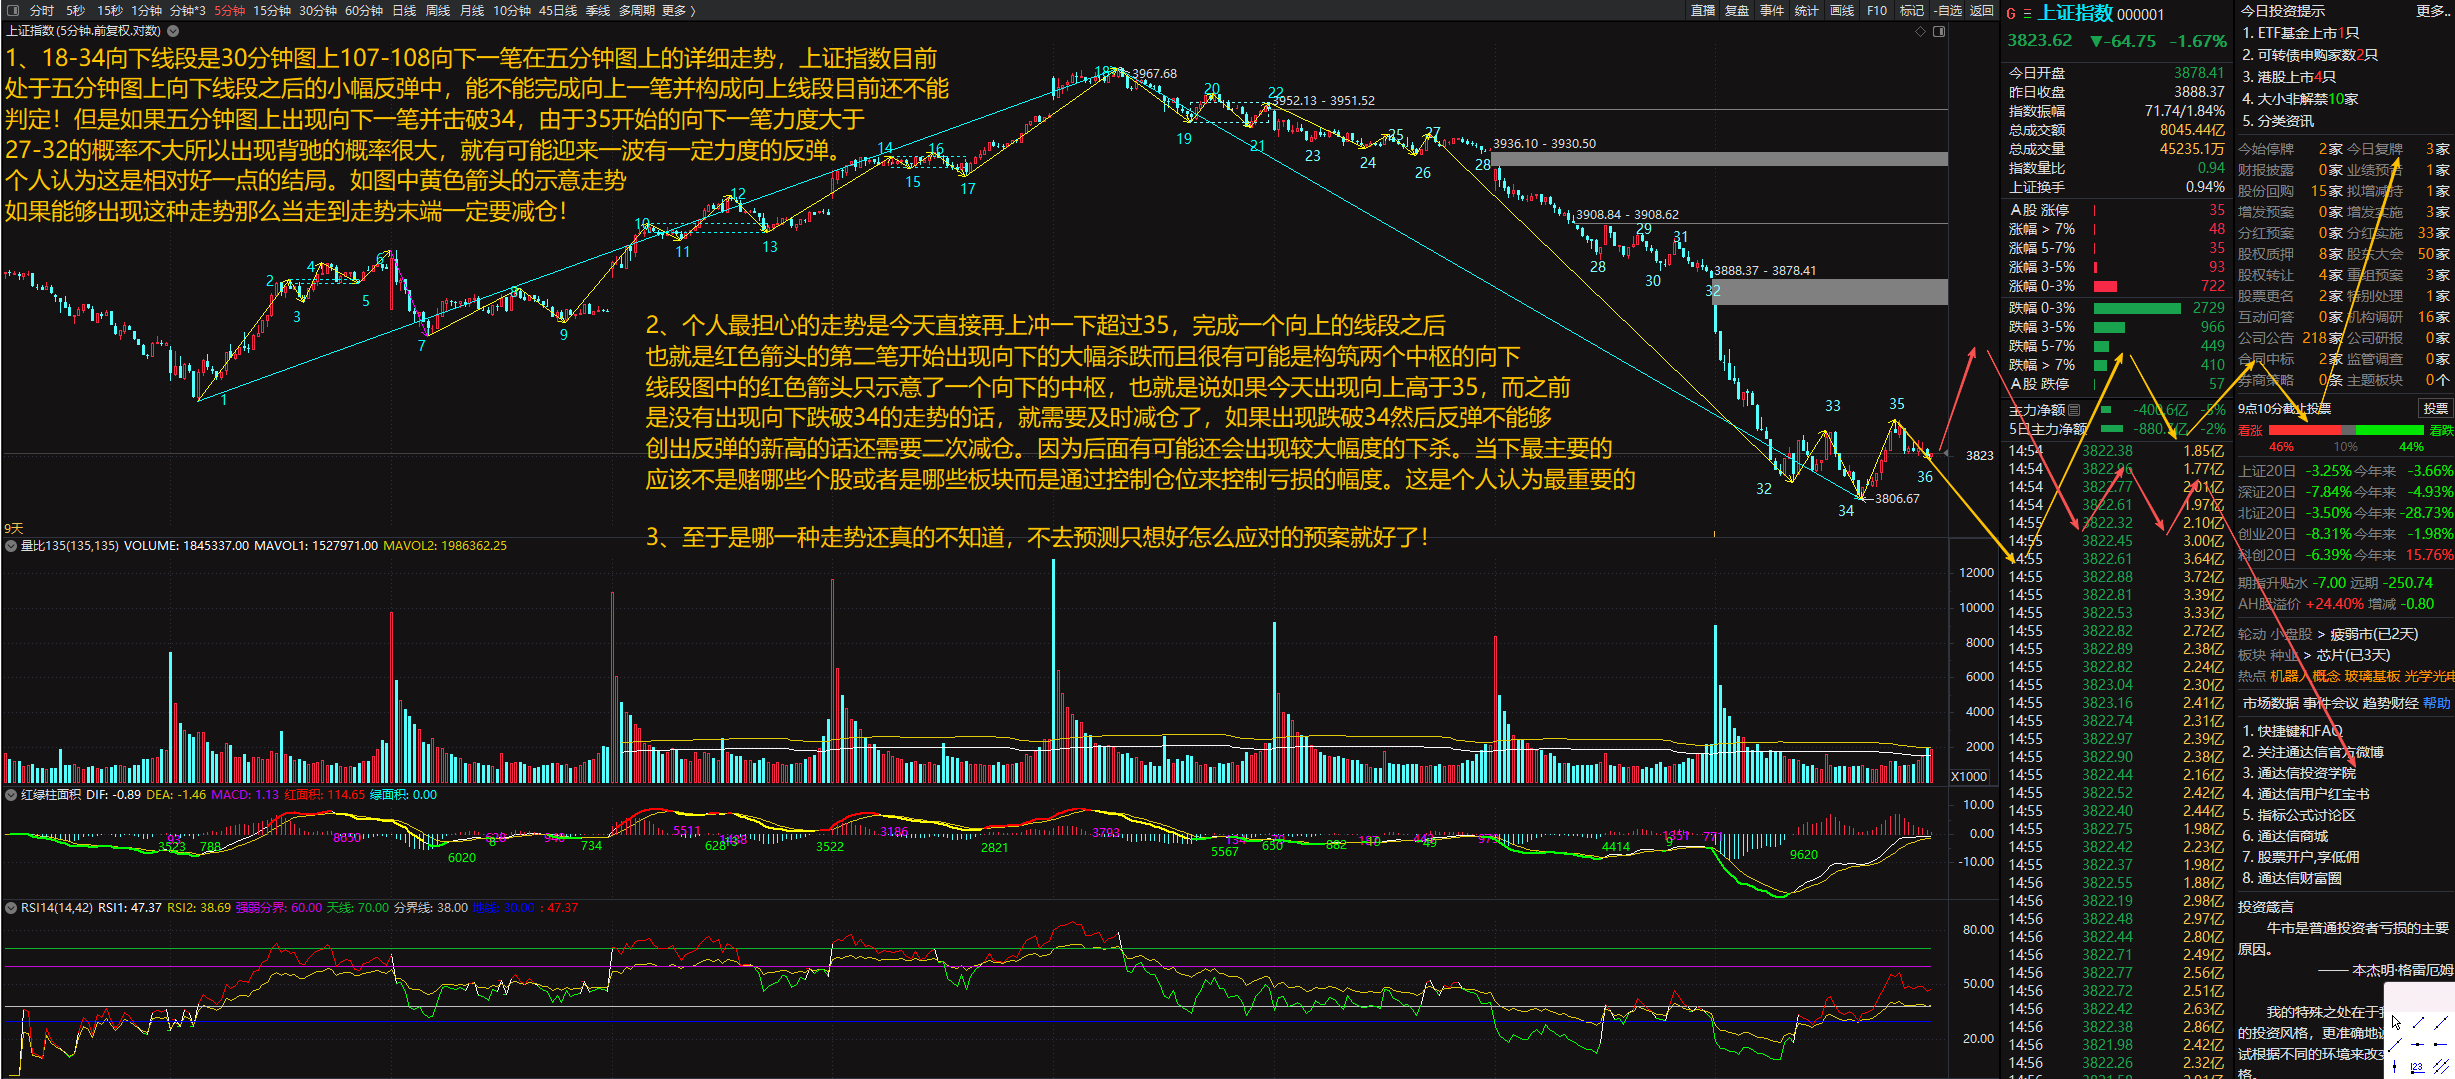Open the 复盘 review tool
Image resolution: width=2455 pixels, height=1079 pixels.
point(1737,10)
